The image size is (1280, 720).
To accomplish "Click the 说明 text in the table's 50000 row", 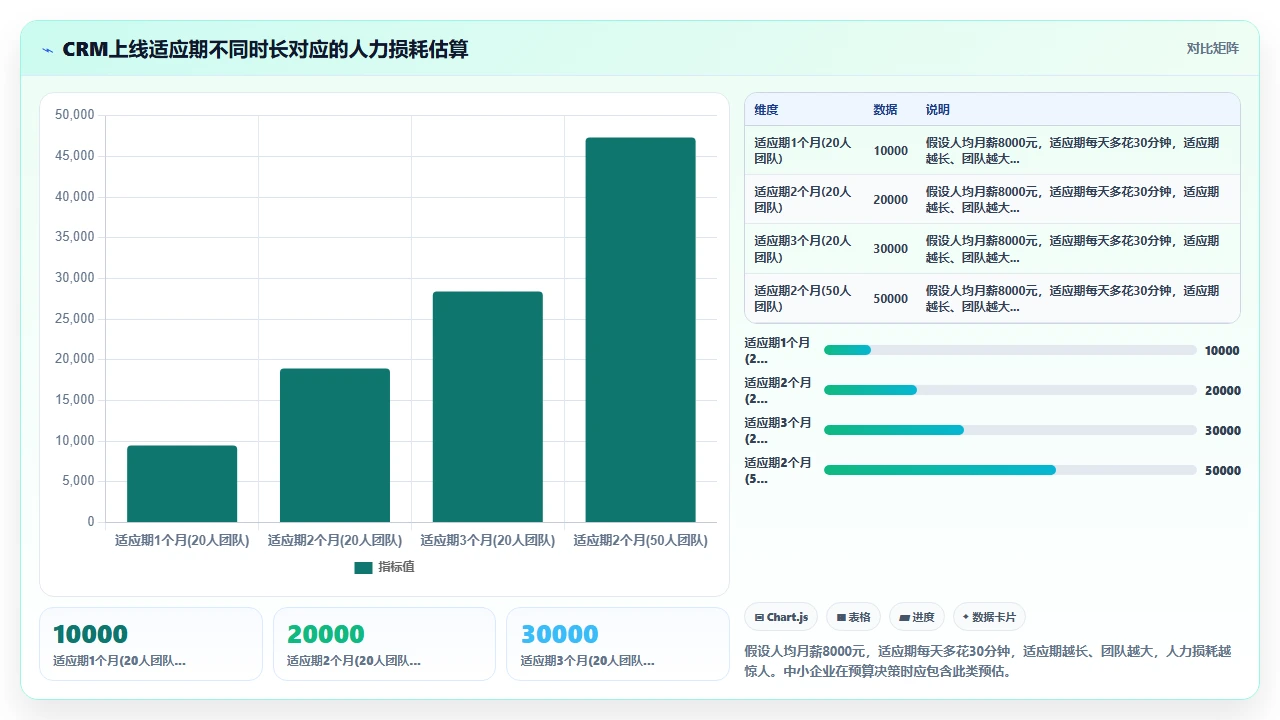I will click(x=1073, y=299).
